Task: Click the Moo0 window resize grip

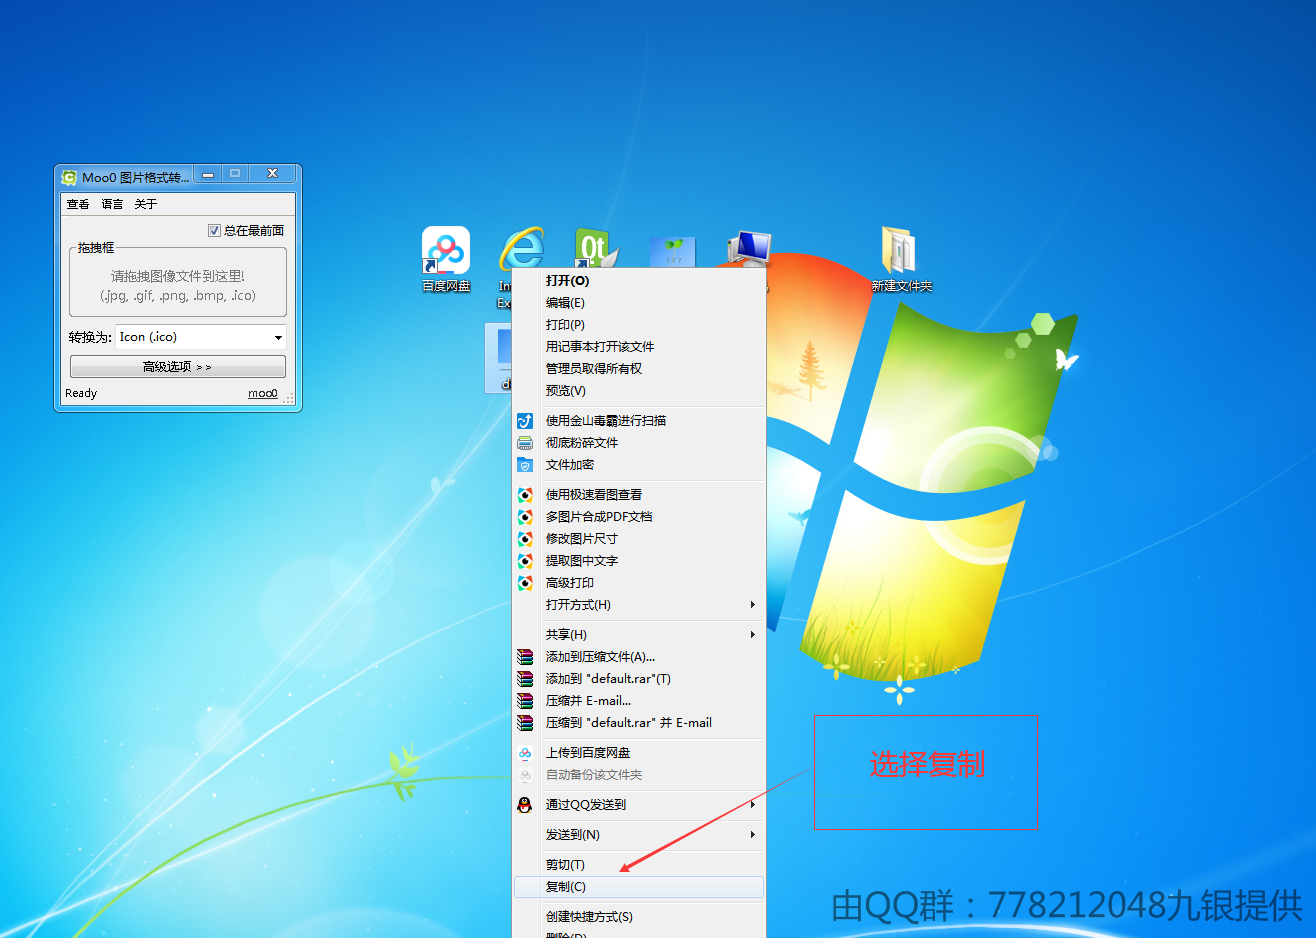Action: coord(289,399)
